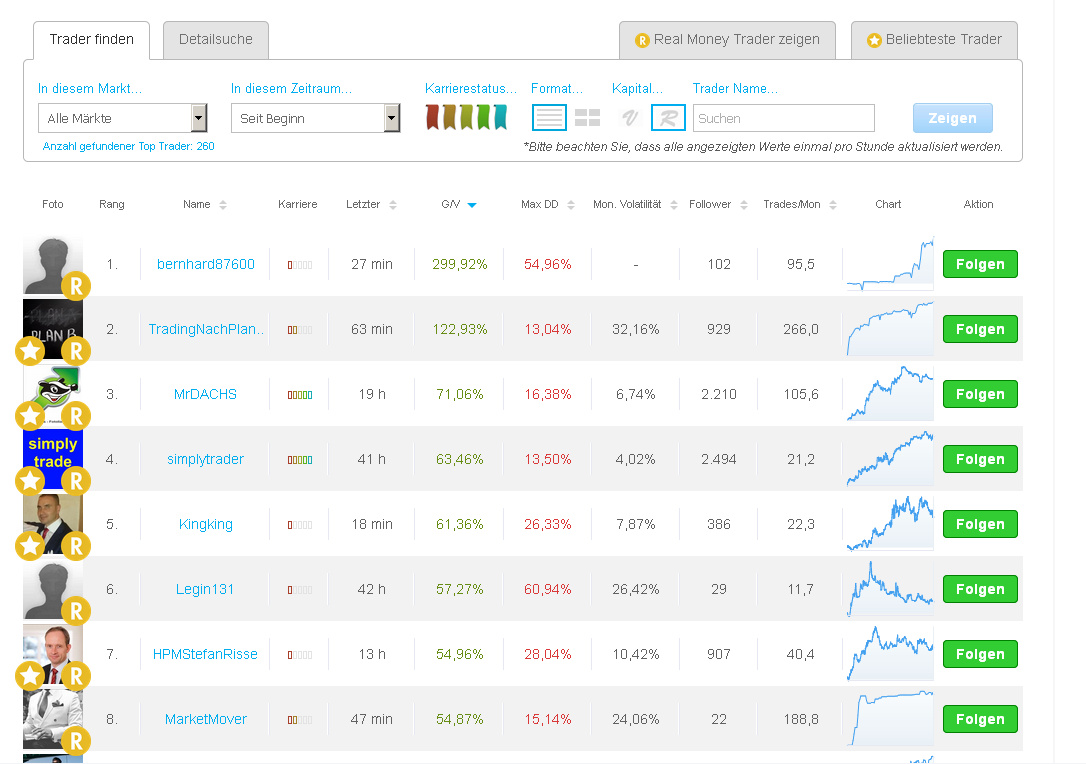
Task: Open the Kingking performance chart thumbnail
Action: point(889,524)
